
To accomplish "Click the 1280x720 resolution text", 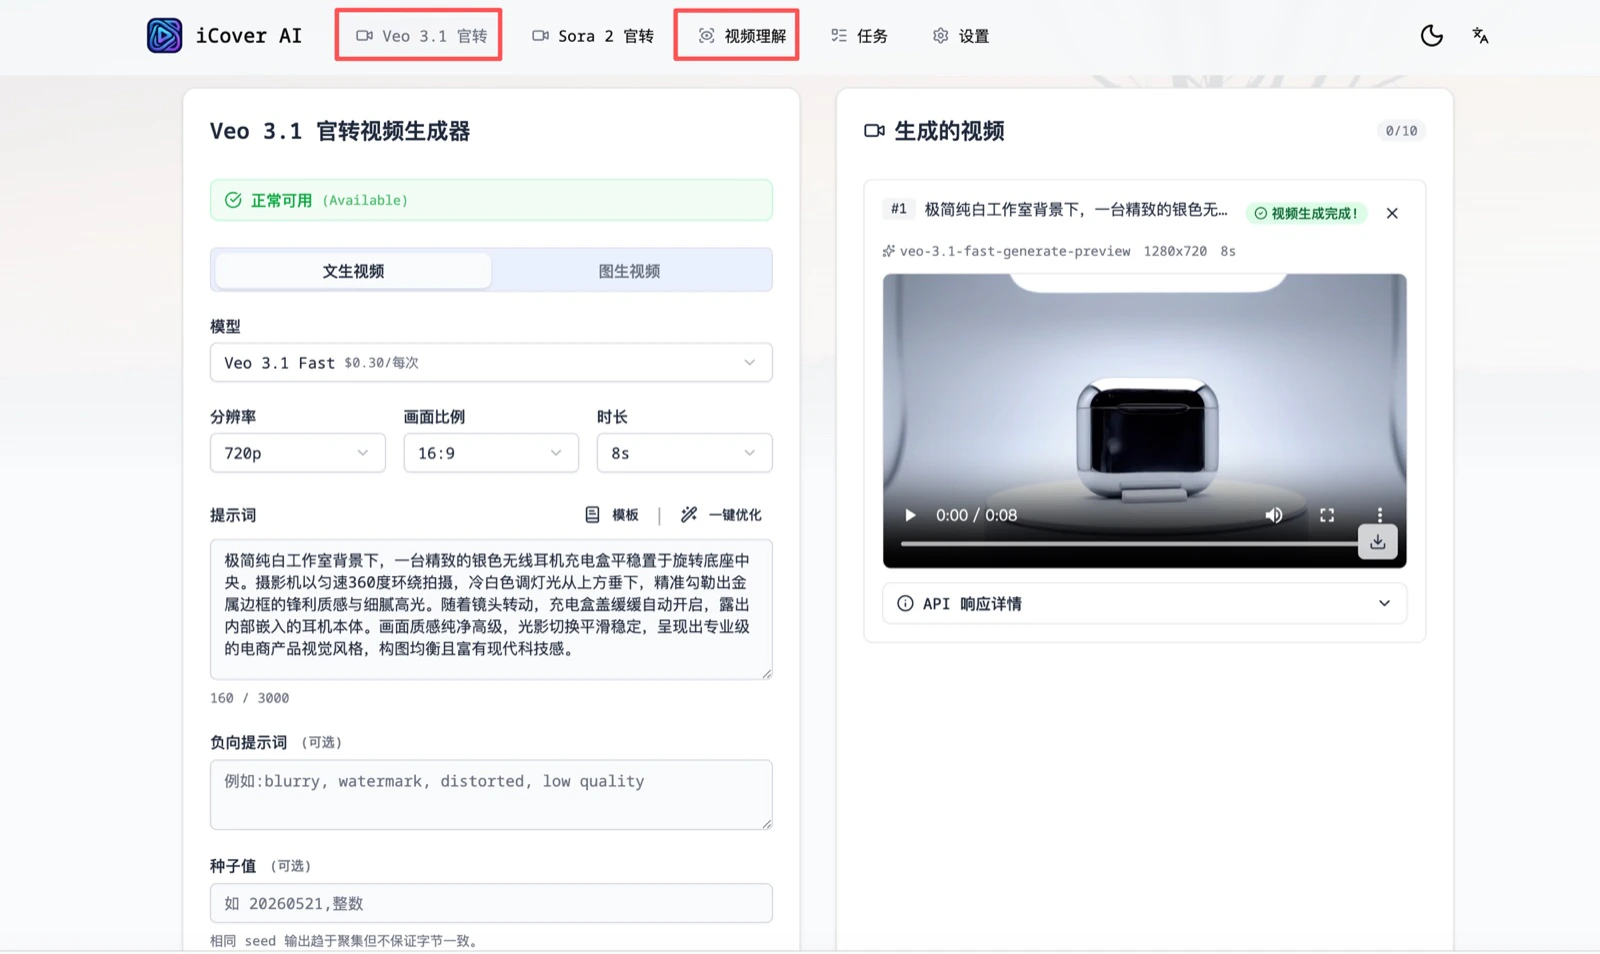I will pyautogui.click(x=1175, y=251).
